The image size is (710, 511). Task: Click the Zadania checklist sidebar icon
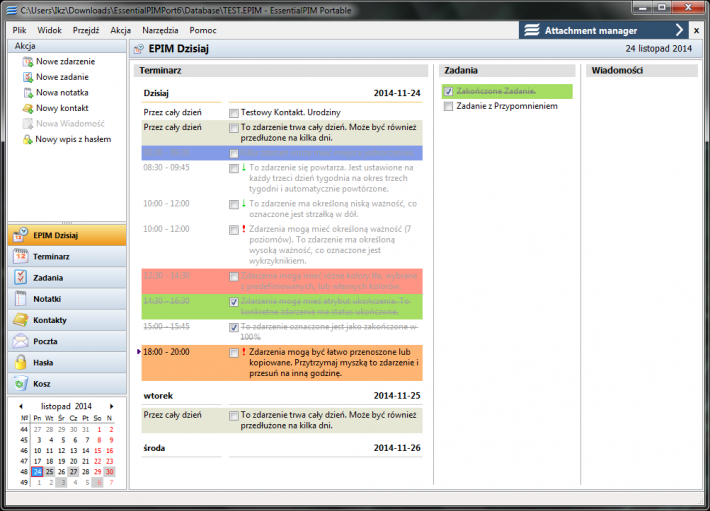click(x=21, y=277)
